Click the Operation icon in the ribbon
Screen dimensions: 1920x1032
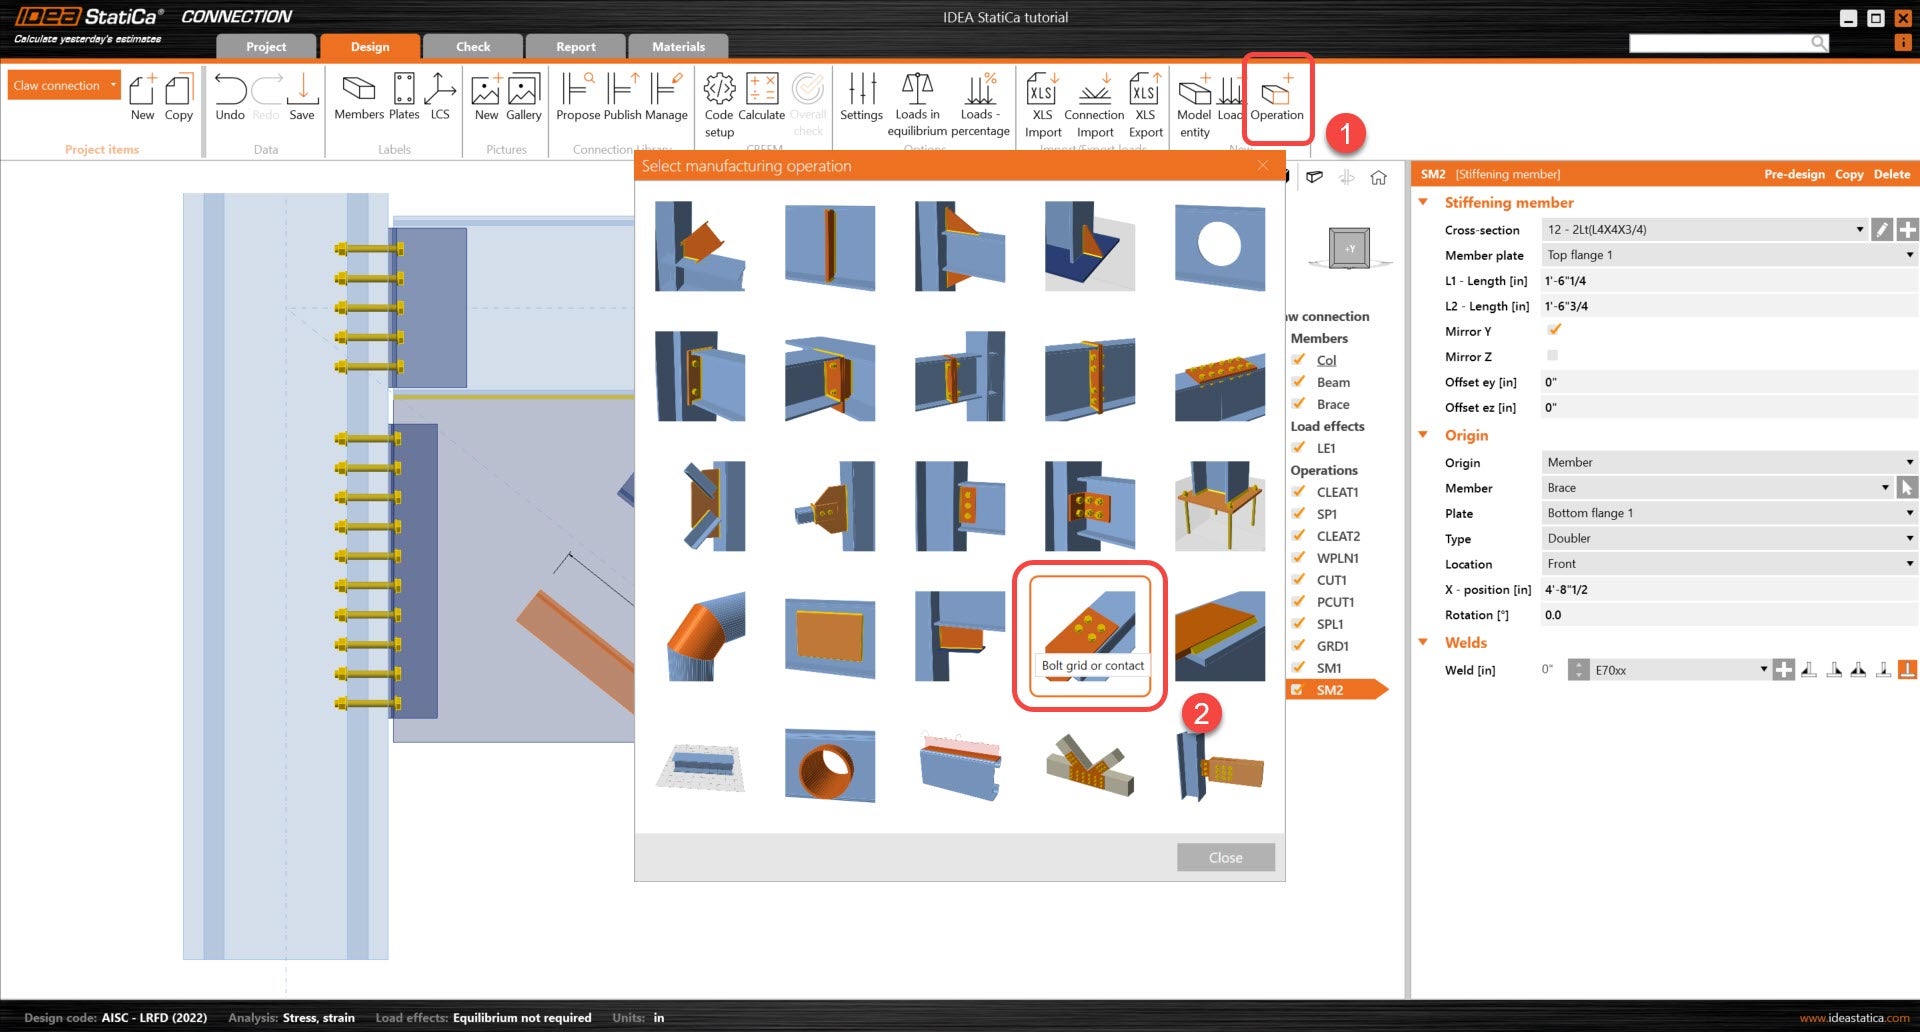[1276, 98]
